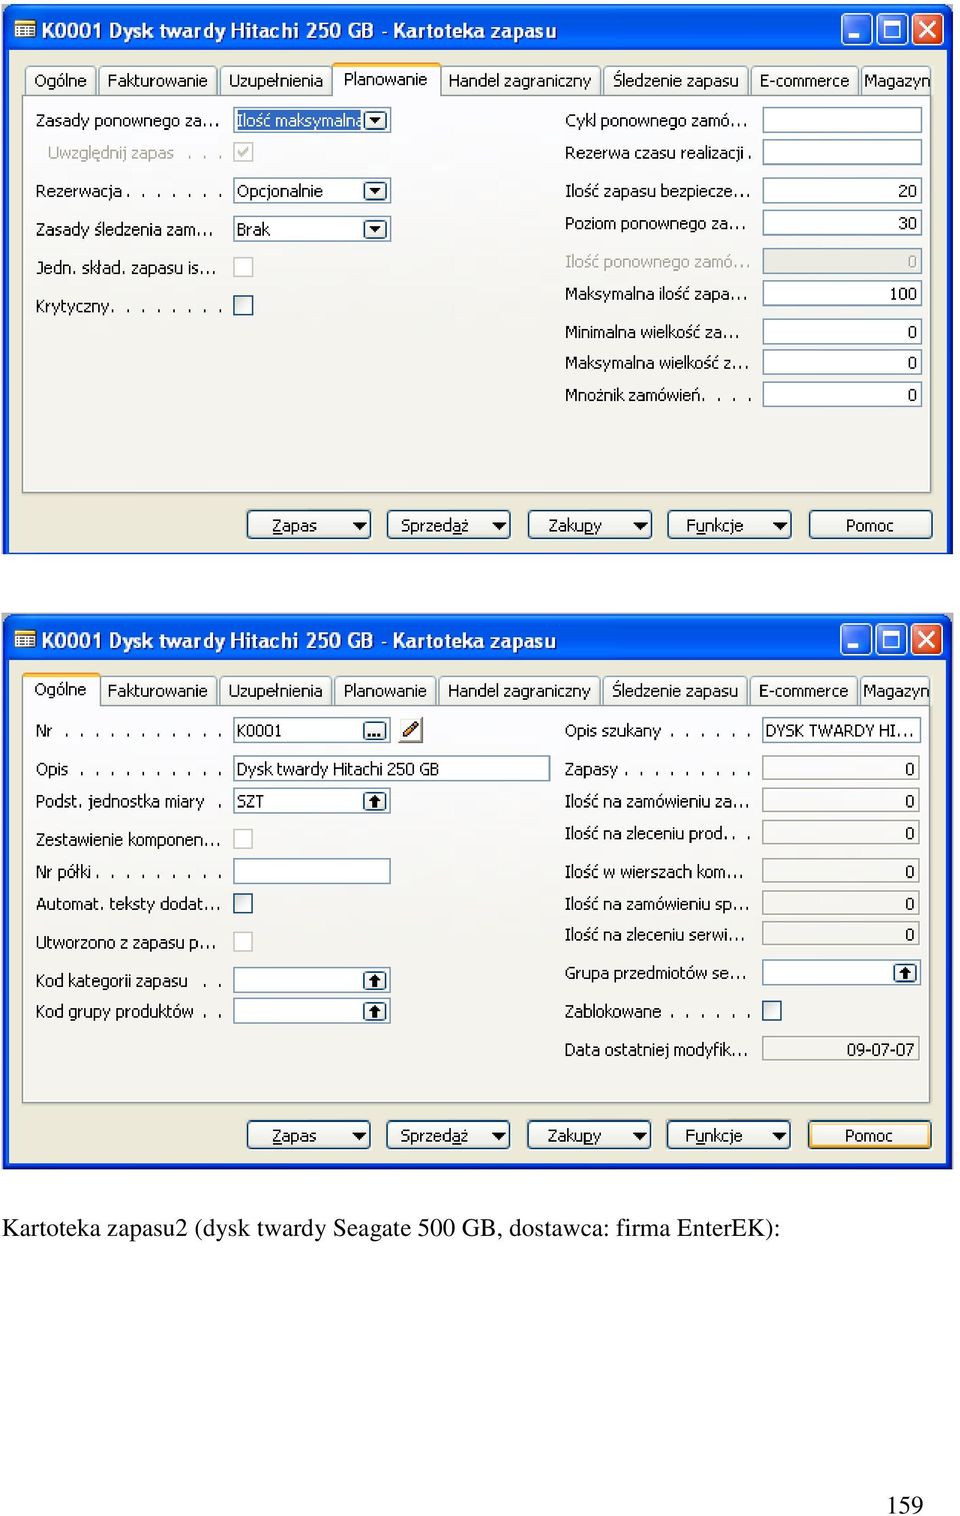Expand the Rezerwacja dropdown showing Opcjonalnie
960x1516 pixels.
point(375,190)
